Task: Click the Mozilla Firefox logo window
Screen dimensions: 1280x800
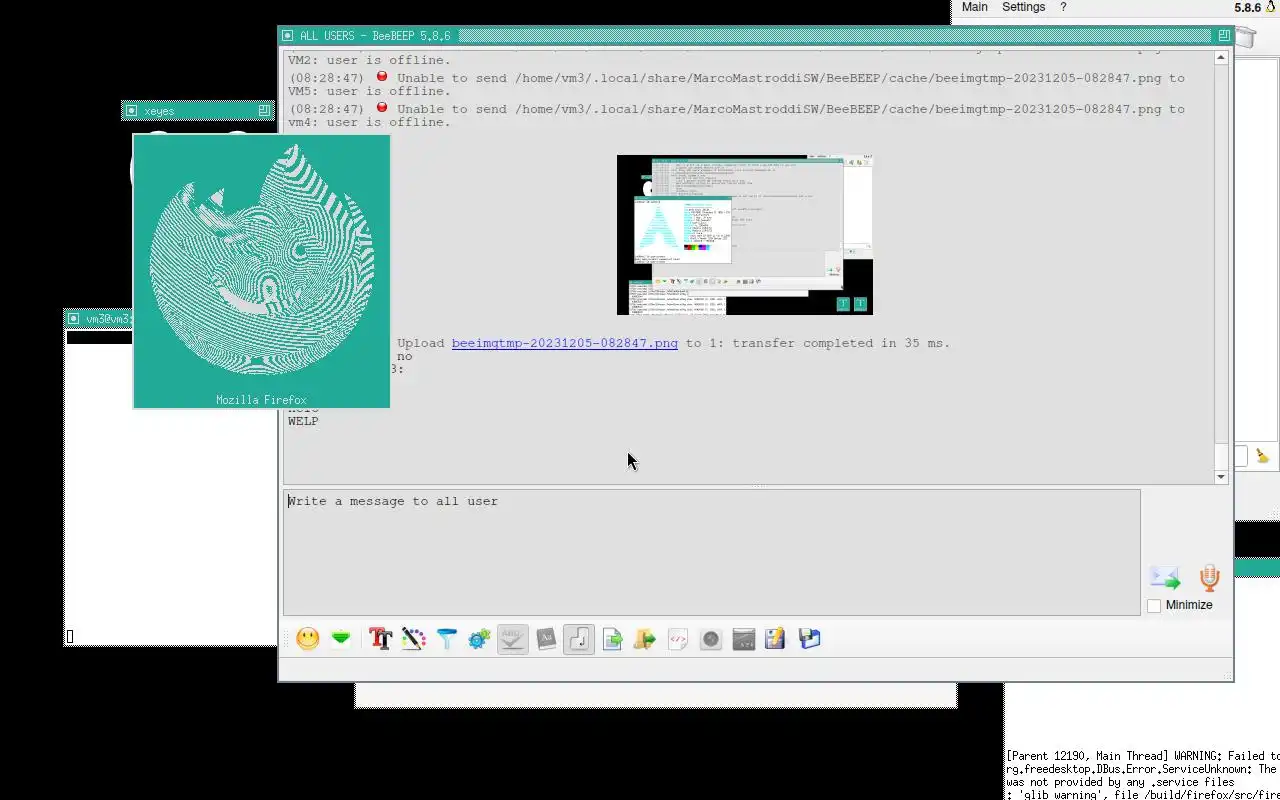Action: pyautogui.click(x=261, y=271)
